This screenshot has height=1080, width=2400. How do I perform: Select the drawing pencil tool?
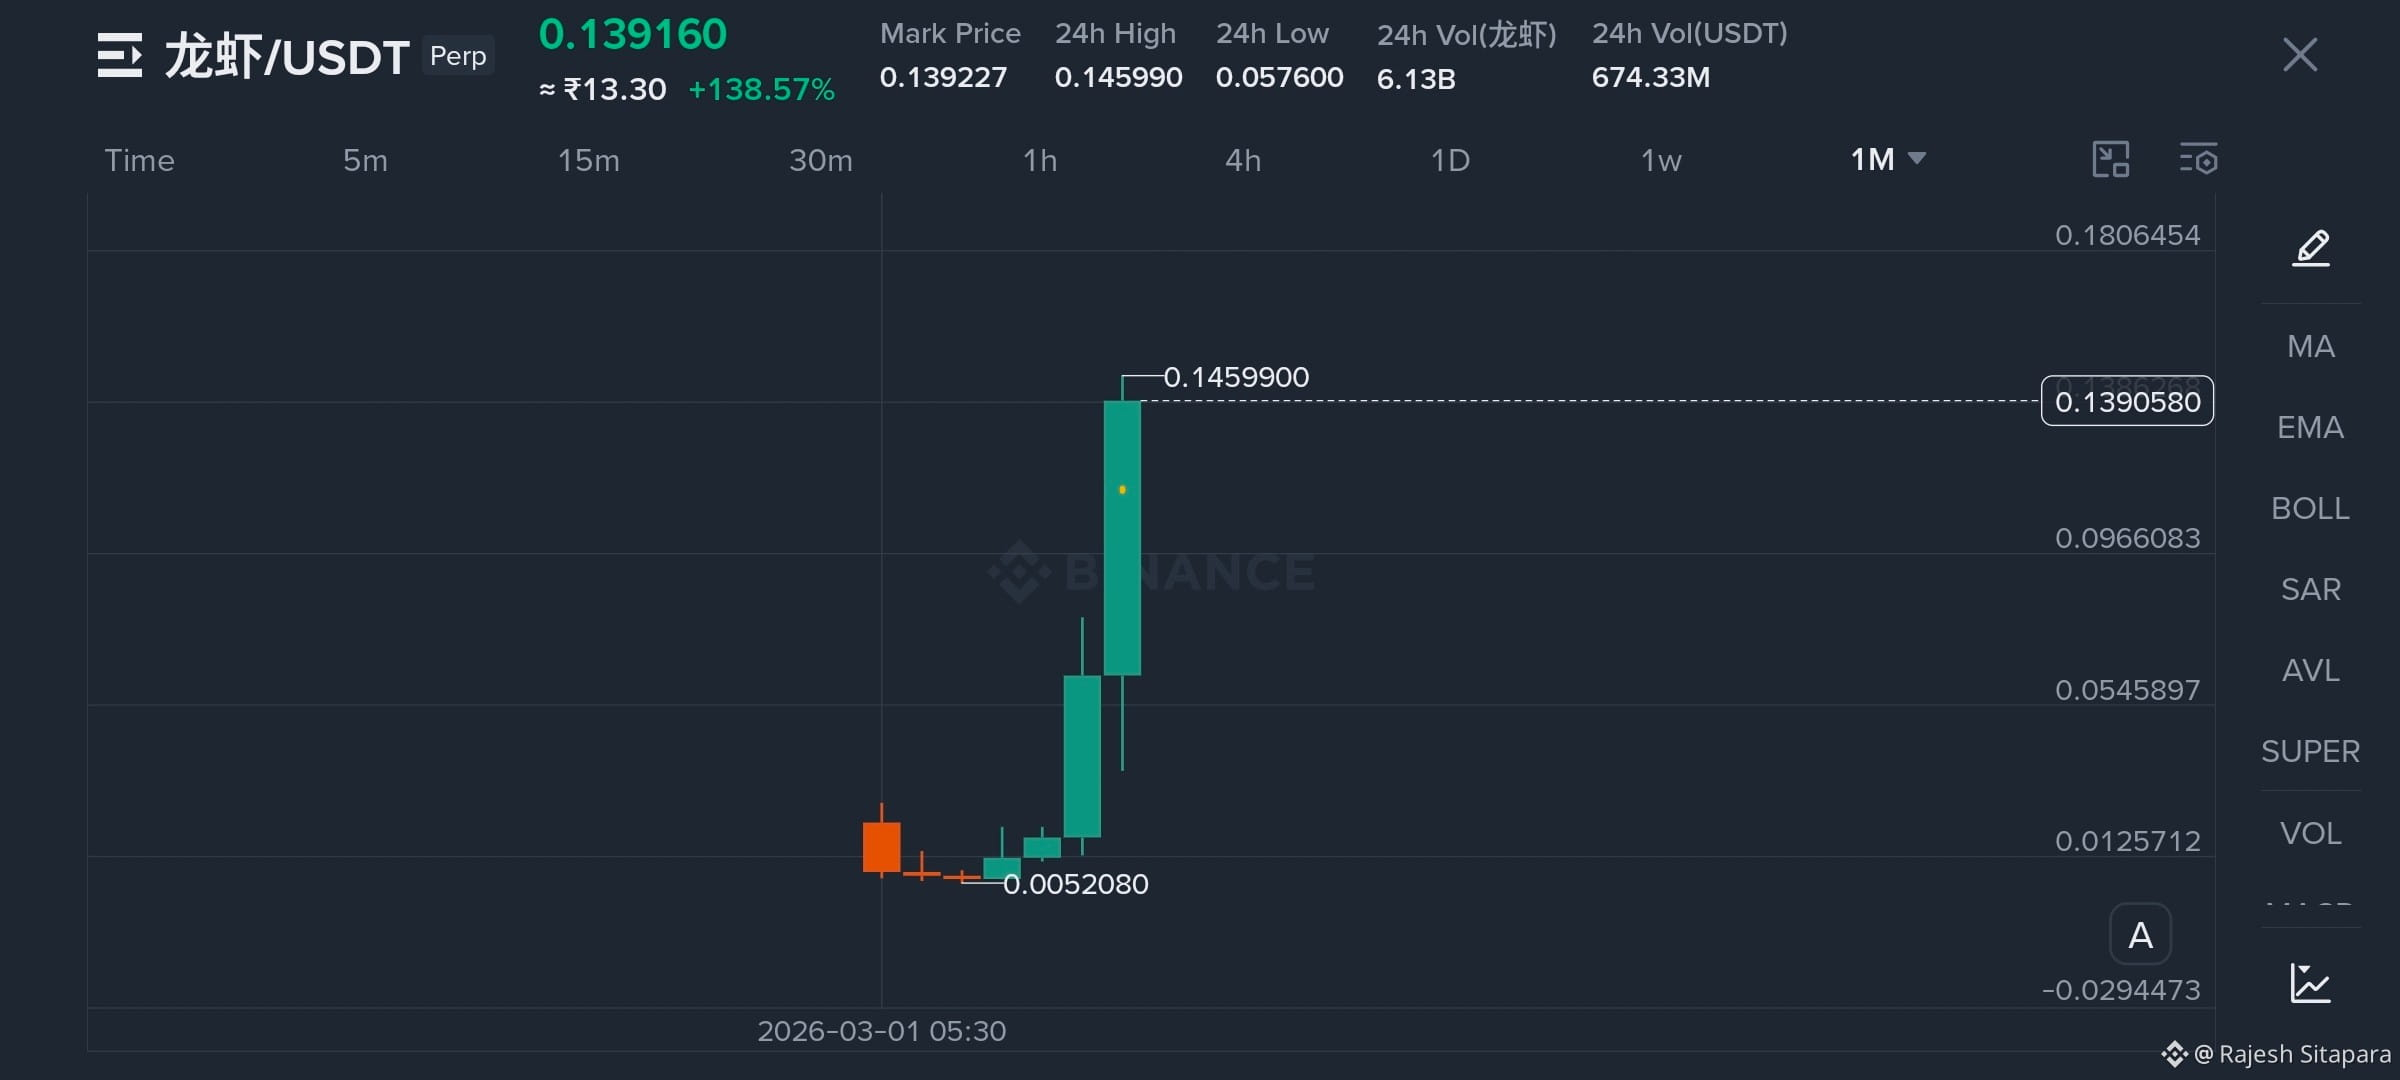pos(2311,247)
